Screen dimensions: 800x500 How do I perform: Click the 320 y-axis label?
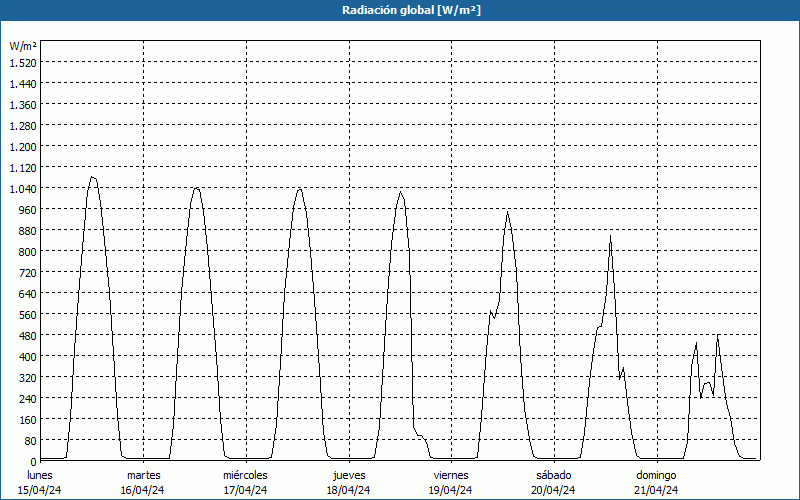tap(28, 378)
